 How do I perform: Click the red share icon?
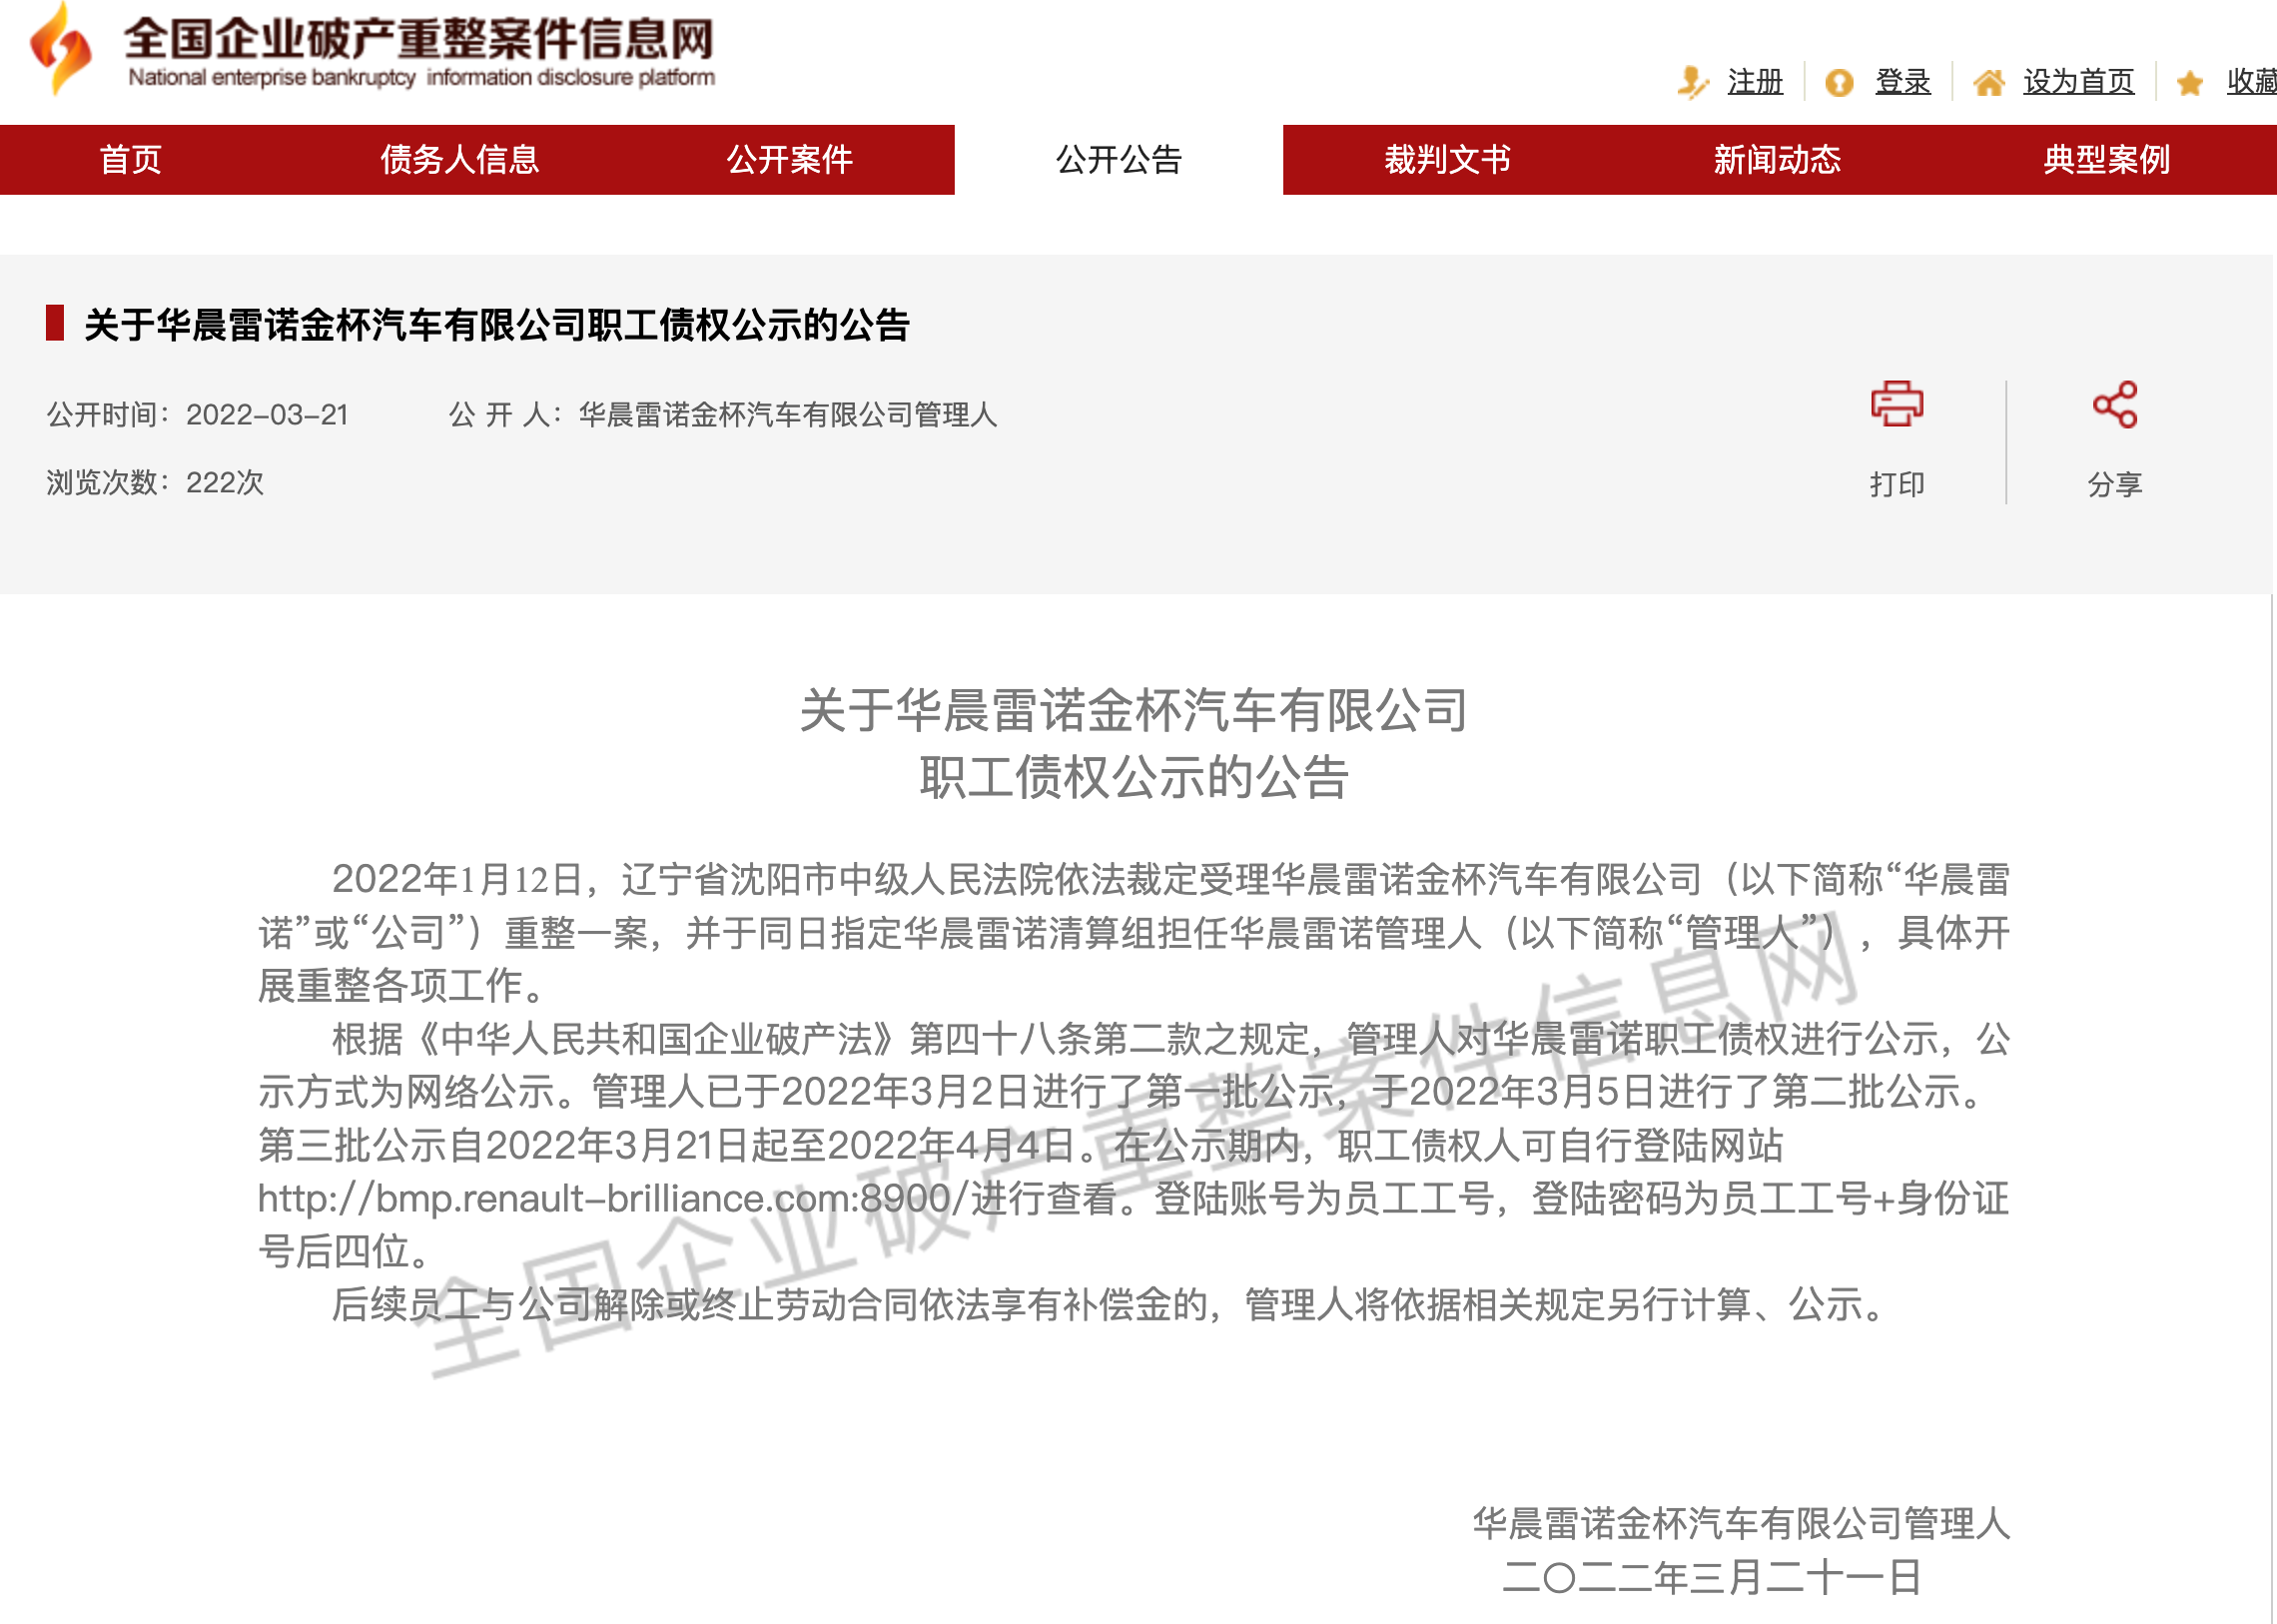[2115, 404]
